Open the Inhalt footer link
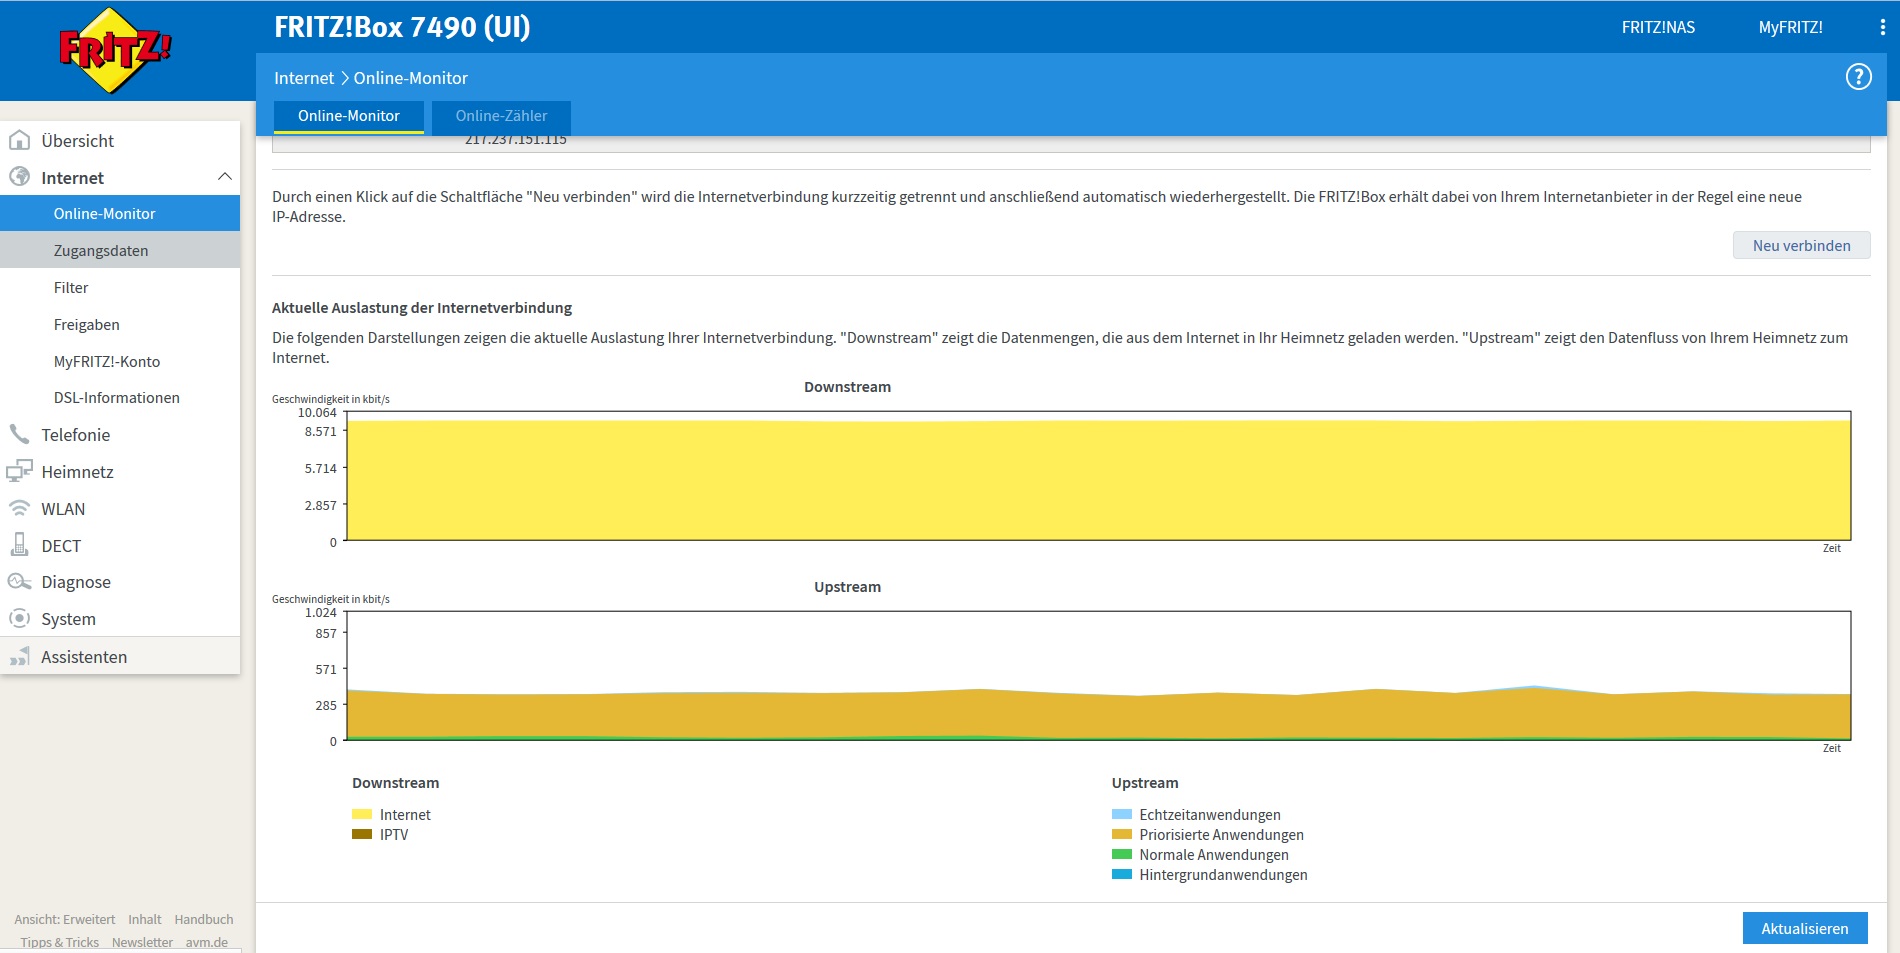The width and height of the screenshot is (1900, 953). click(x=144, y=919)
